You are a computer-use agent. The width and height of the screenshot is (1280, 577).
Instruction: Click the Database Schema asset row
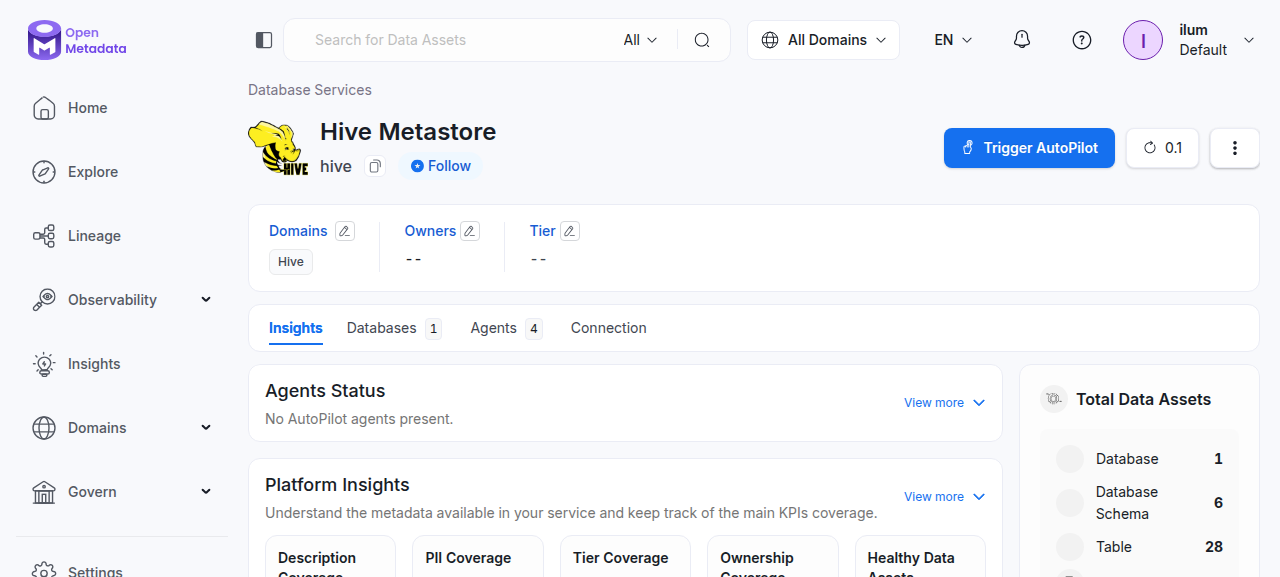pos(1139,503)
